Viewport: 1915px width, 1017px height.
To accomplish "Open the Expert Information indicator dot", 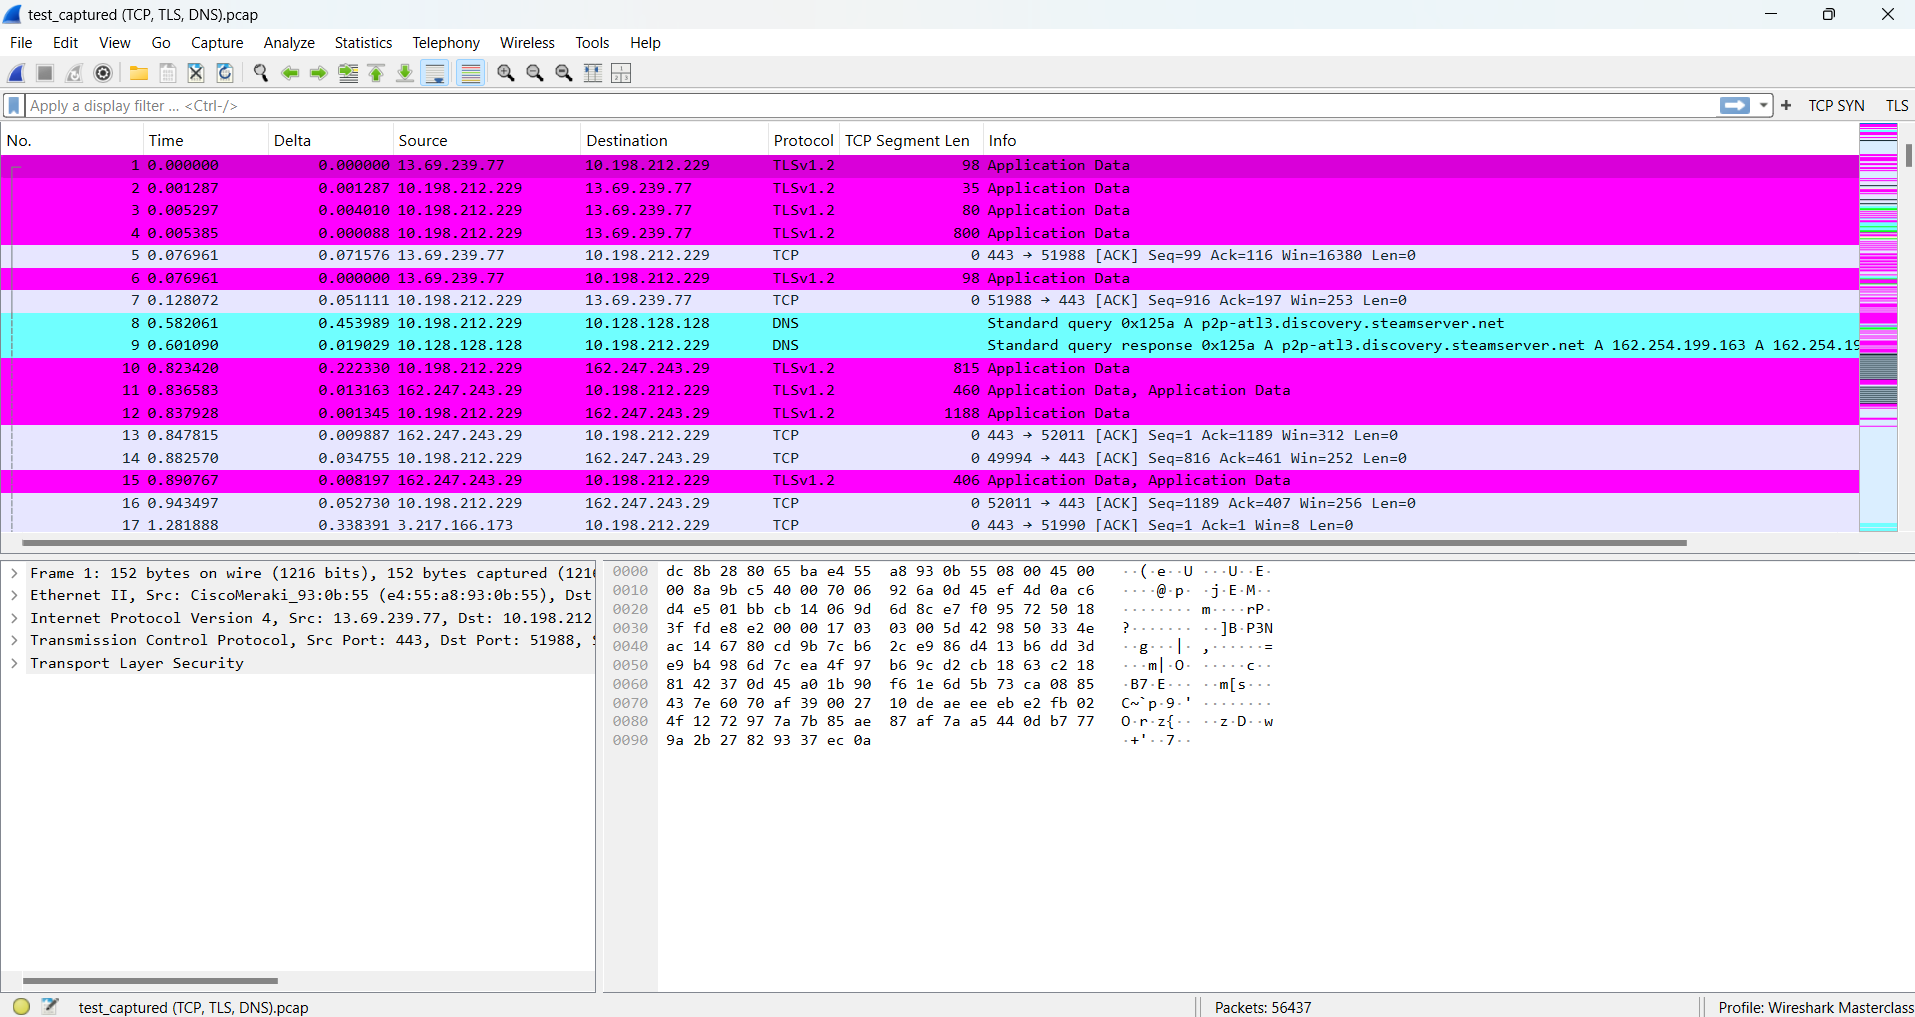I will [20, 1007].
